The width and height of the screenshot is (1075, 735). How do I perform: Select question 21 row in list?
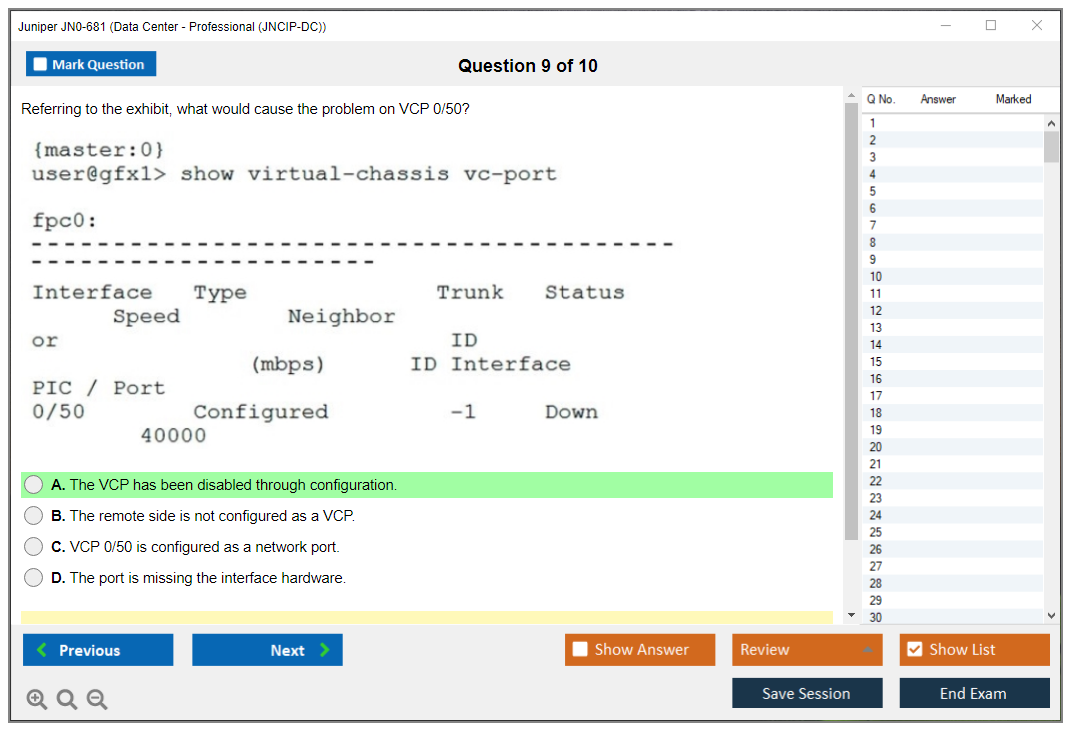(876, 464)
